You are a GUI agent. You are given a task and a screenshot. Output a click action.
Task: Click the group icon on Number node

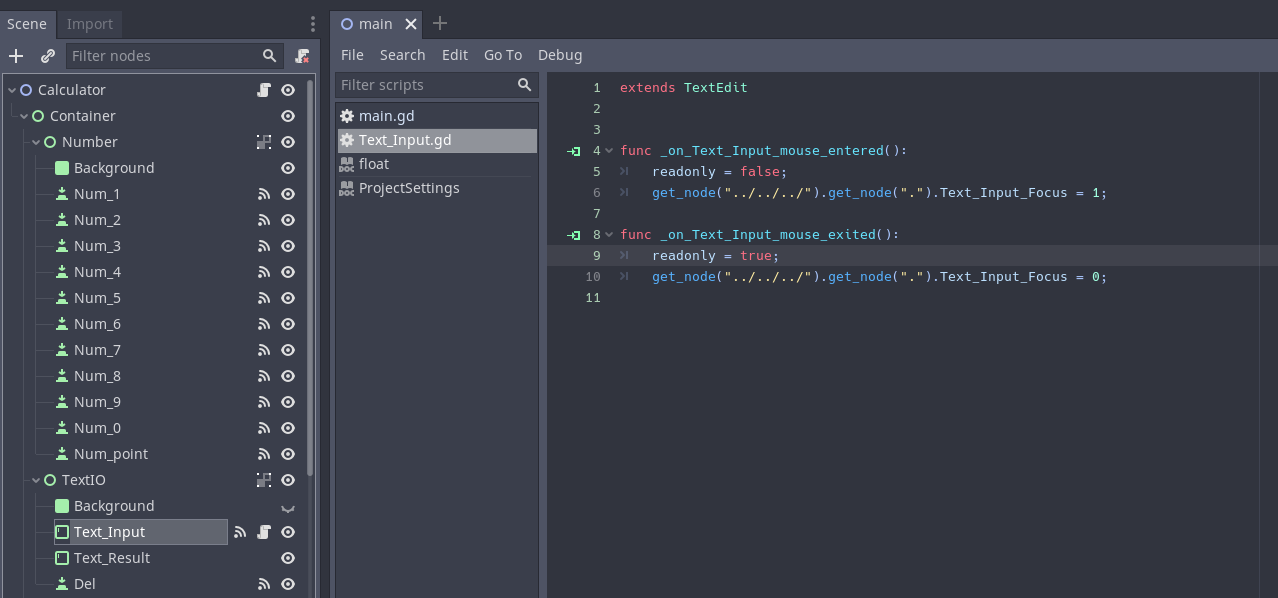click(x=264, y=142)
